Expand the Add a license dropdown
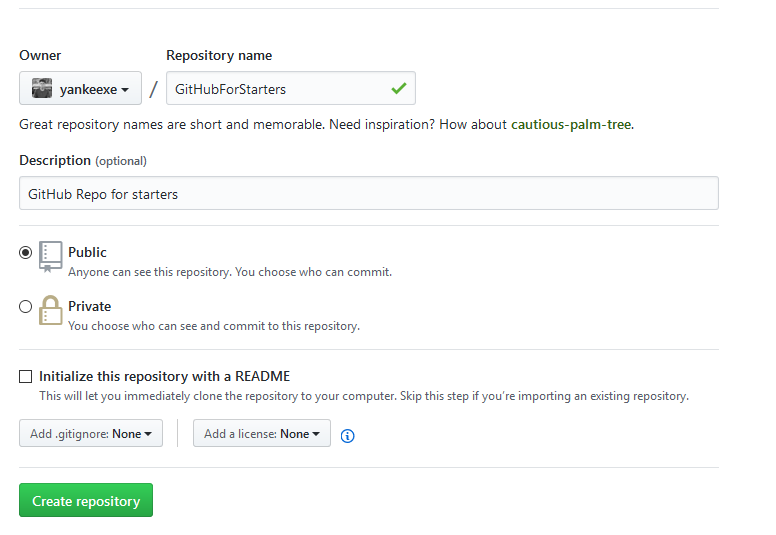The image size is (776, 535). pos(262,434)
